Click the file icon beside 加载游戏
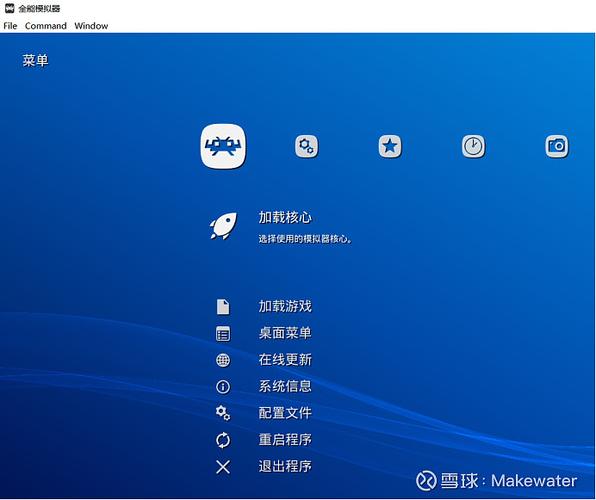Viewport: 596px width, 500px height. coord(223,307)
